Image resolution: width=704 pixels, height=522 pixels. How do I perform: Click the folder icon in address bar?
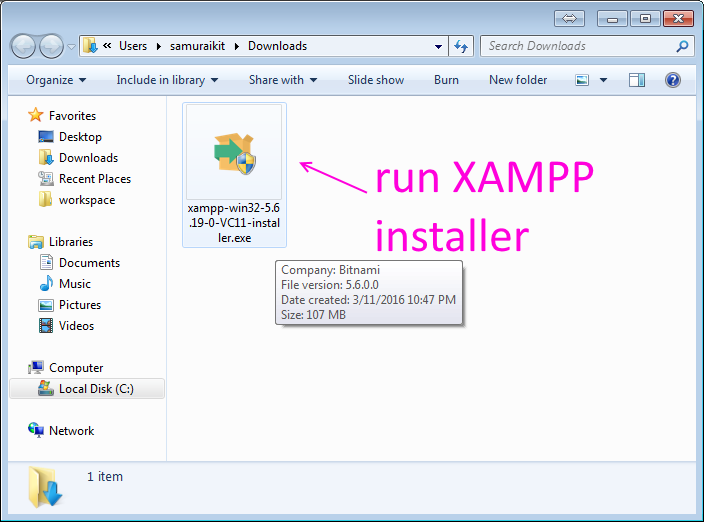pyautogui.click(x=90, y=46)
